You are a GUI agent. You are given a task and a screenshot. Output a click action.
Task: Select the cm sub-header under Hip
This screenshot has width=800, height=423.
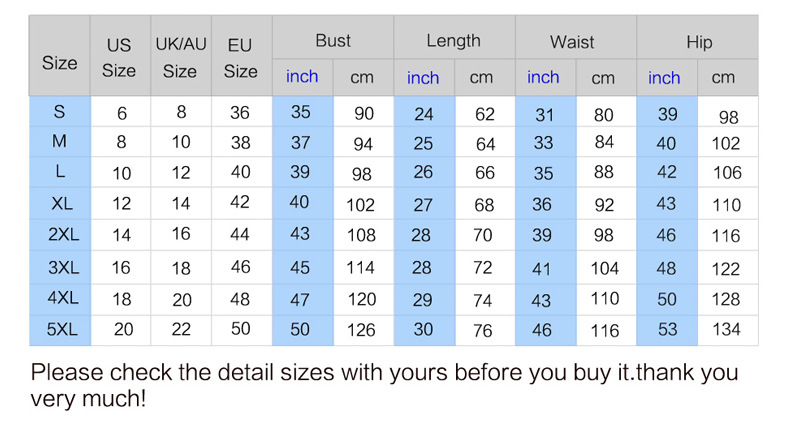click(723, 77)
